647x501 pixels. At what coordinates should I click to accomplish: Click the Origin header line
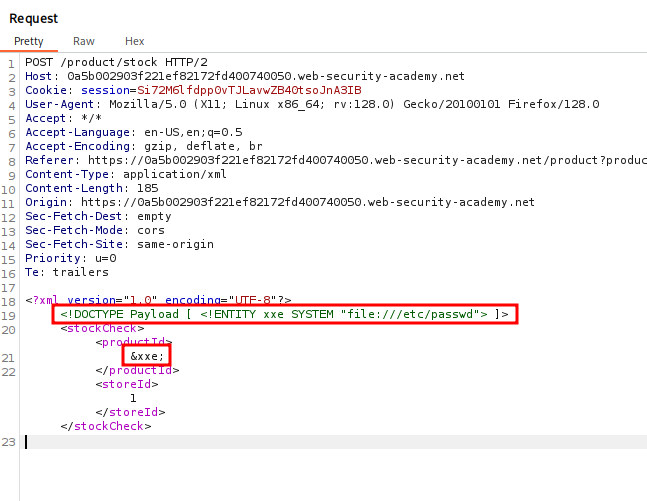pyautogui.click(x=280, y=203)
